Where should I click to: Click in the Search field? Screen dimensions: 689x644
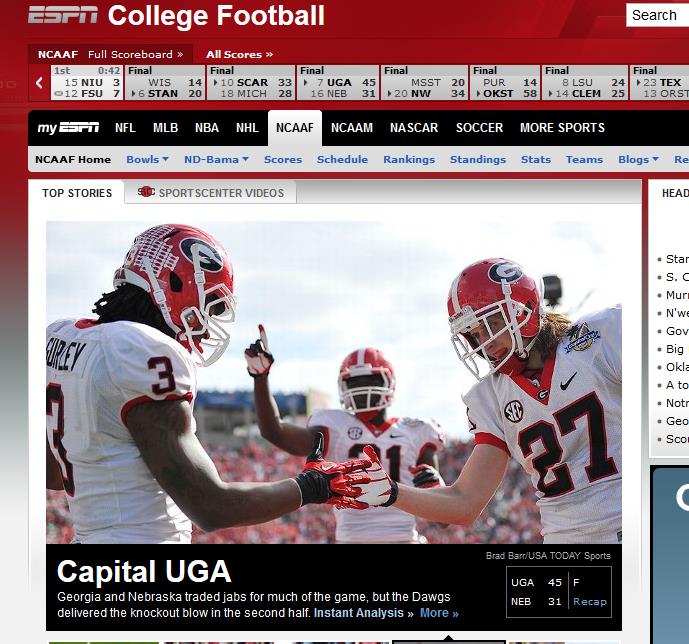(x=657, y=15)
